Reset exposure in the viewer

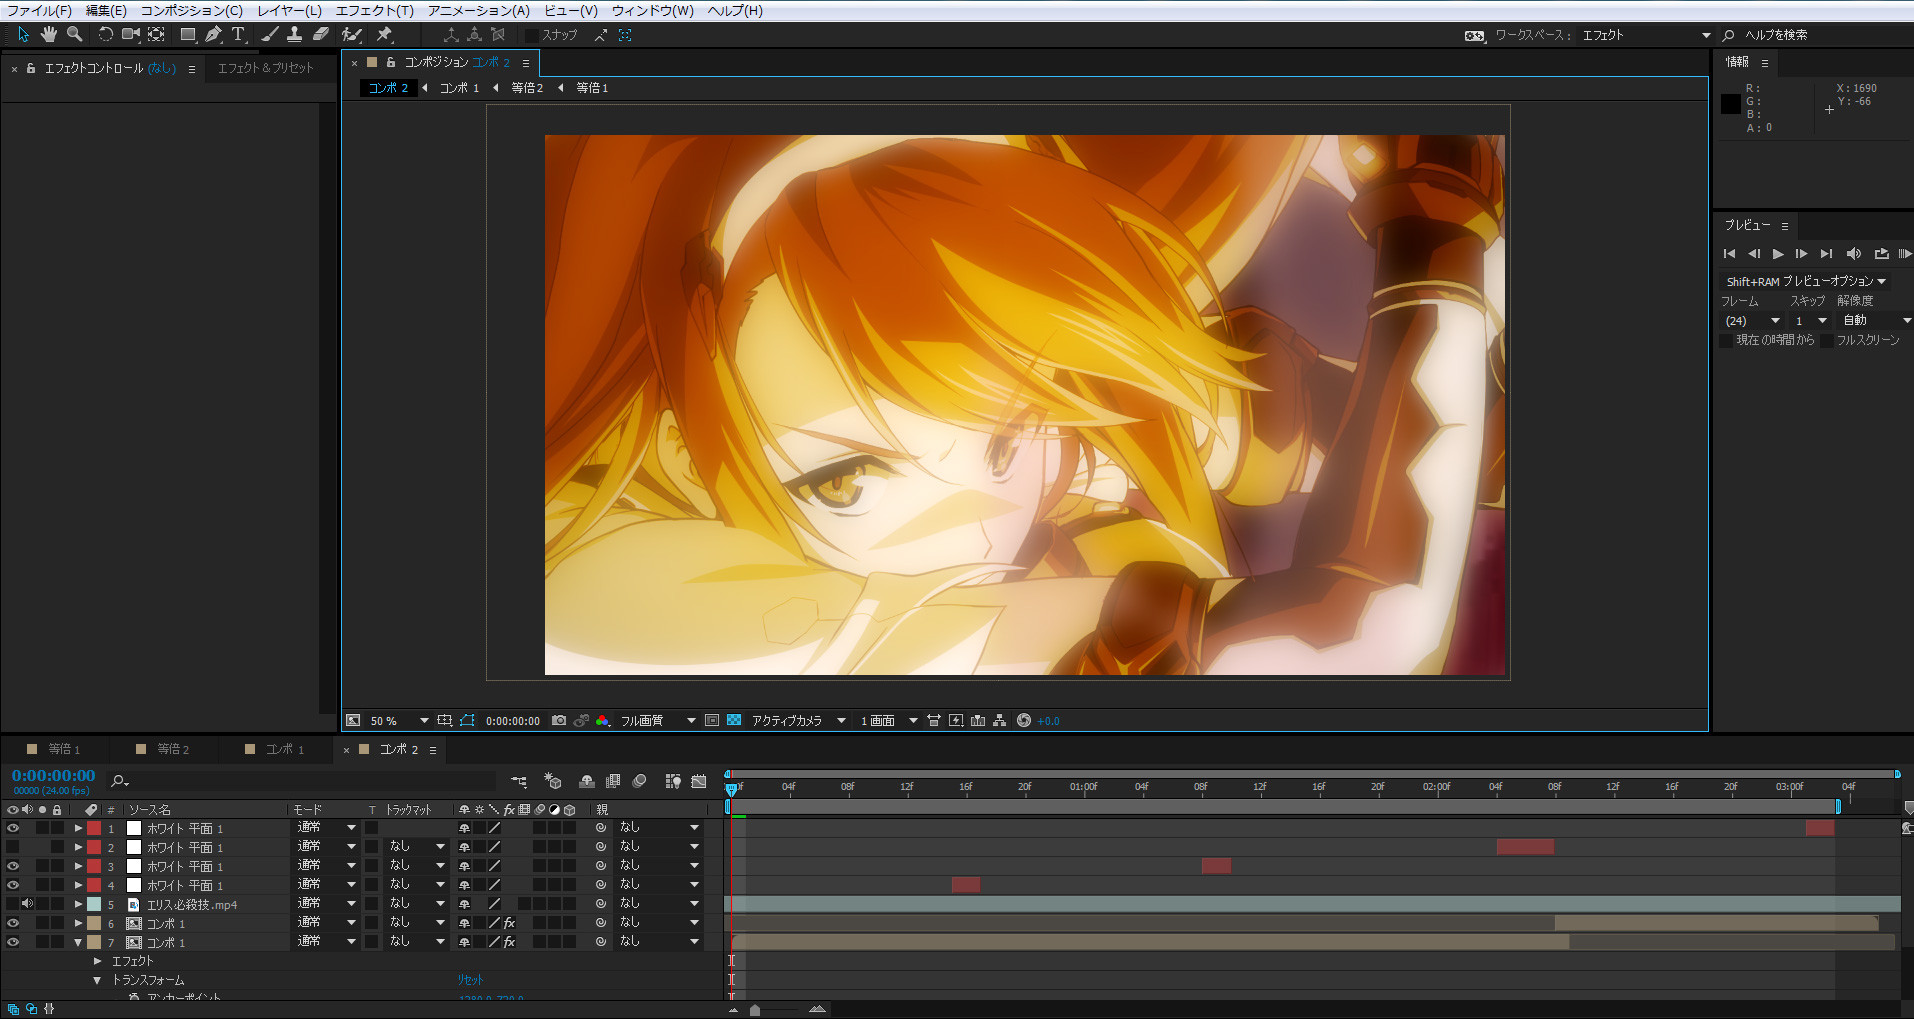click(1024, 720)
